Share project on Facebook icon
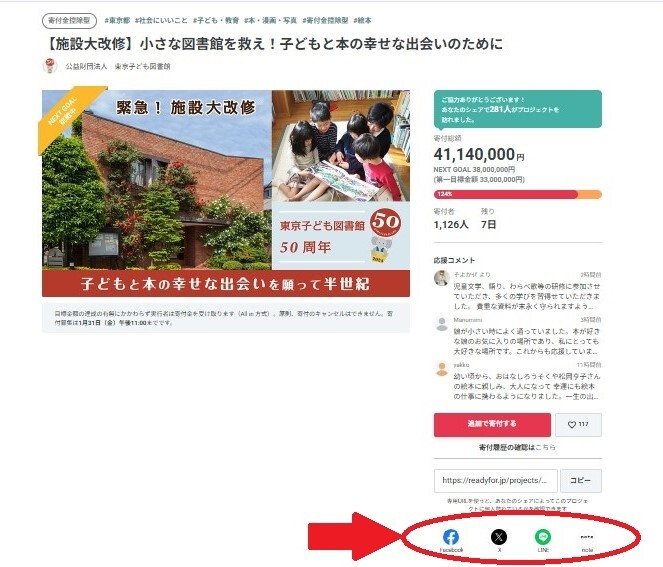Screen dimensions: 663x567 [x=451, y=537]
